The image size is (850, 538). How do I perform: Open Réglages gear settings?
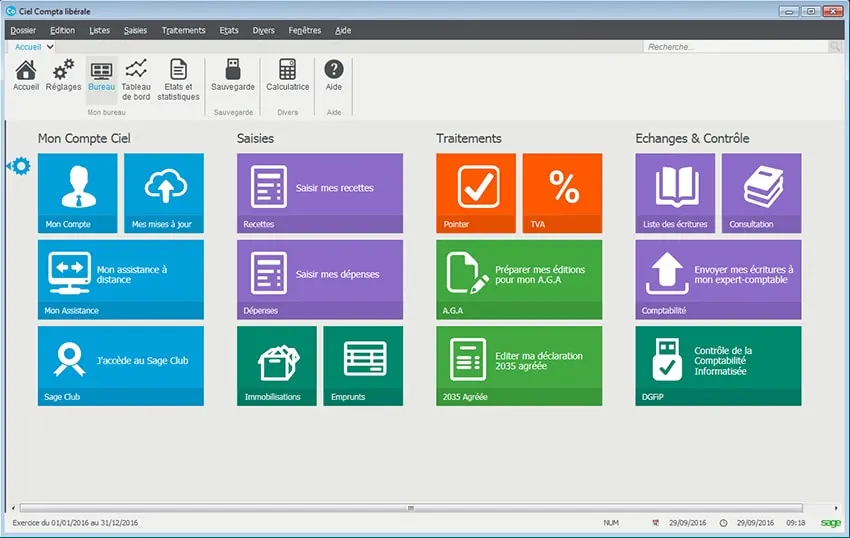pyautogui.click(x=63, y=75)
